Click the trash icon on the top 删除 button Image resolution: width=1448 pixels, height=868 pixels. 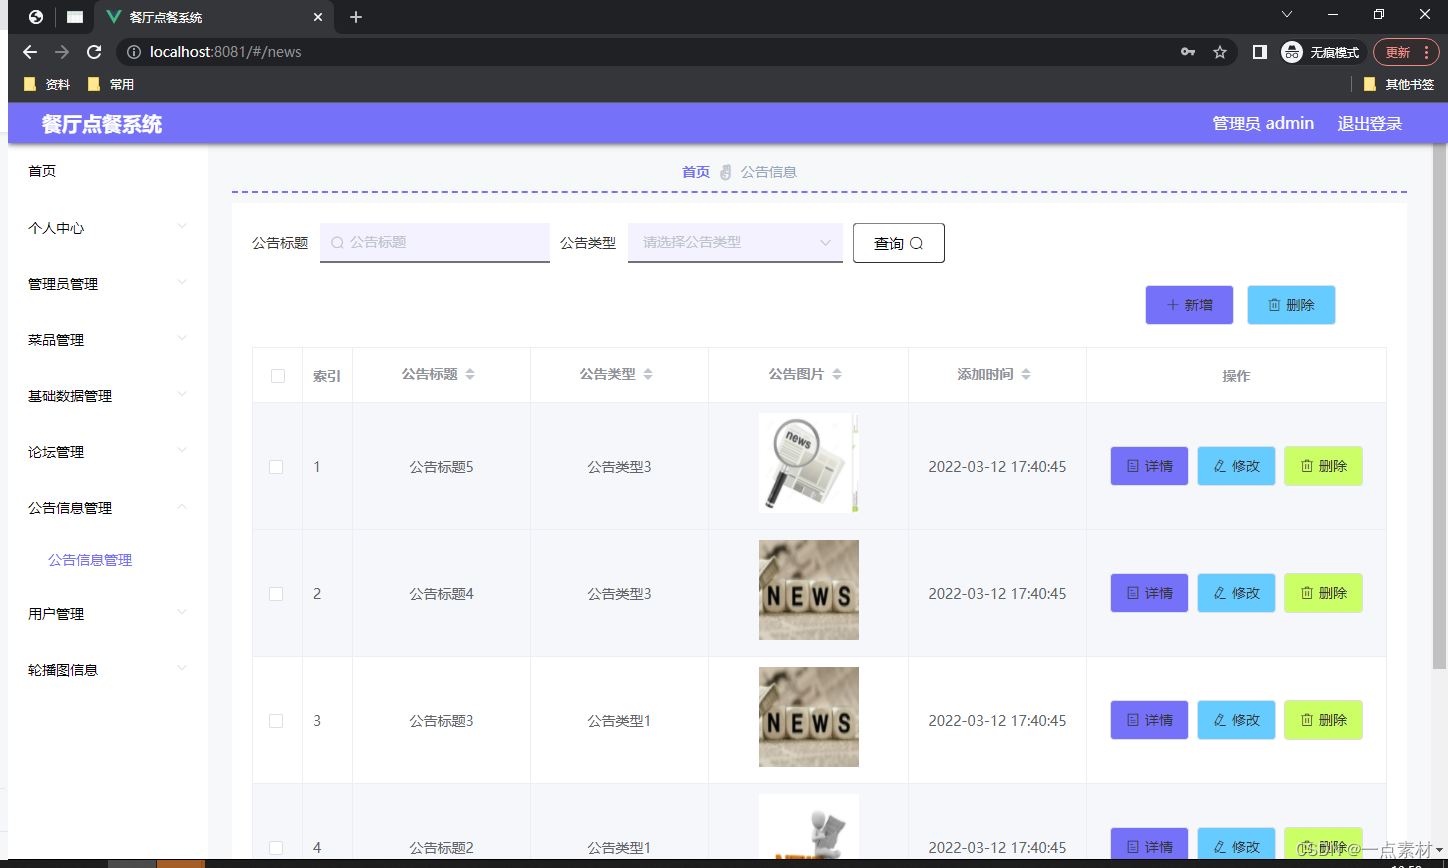[1274, 304]
